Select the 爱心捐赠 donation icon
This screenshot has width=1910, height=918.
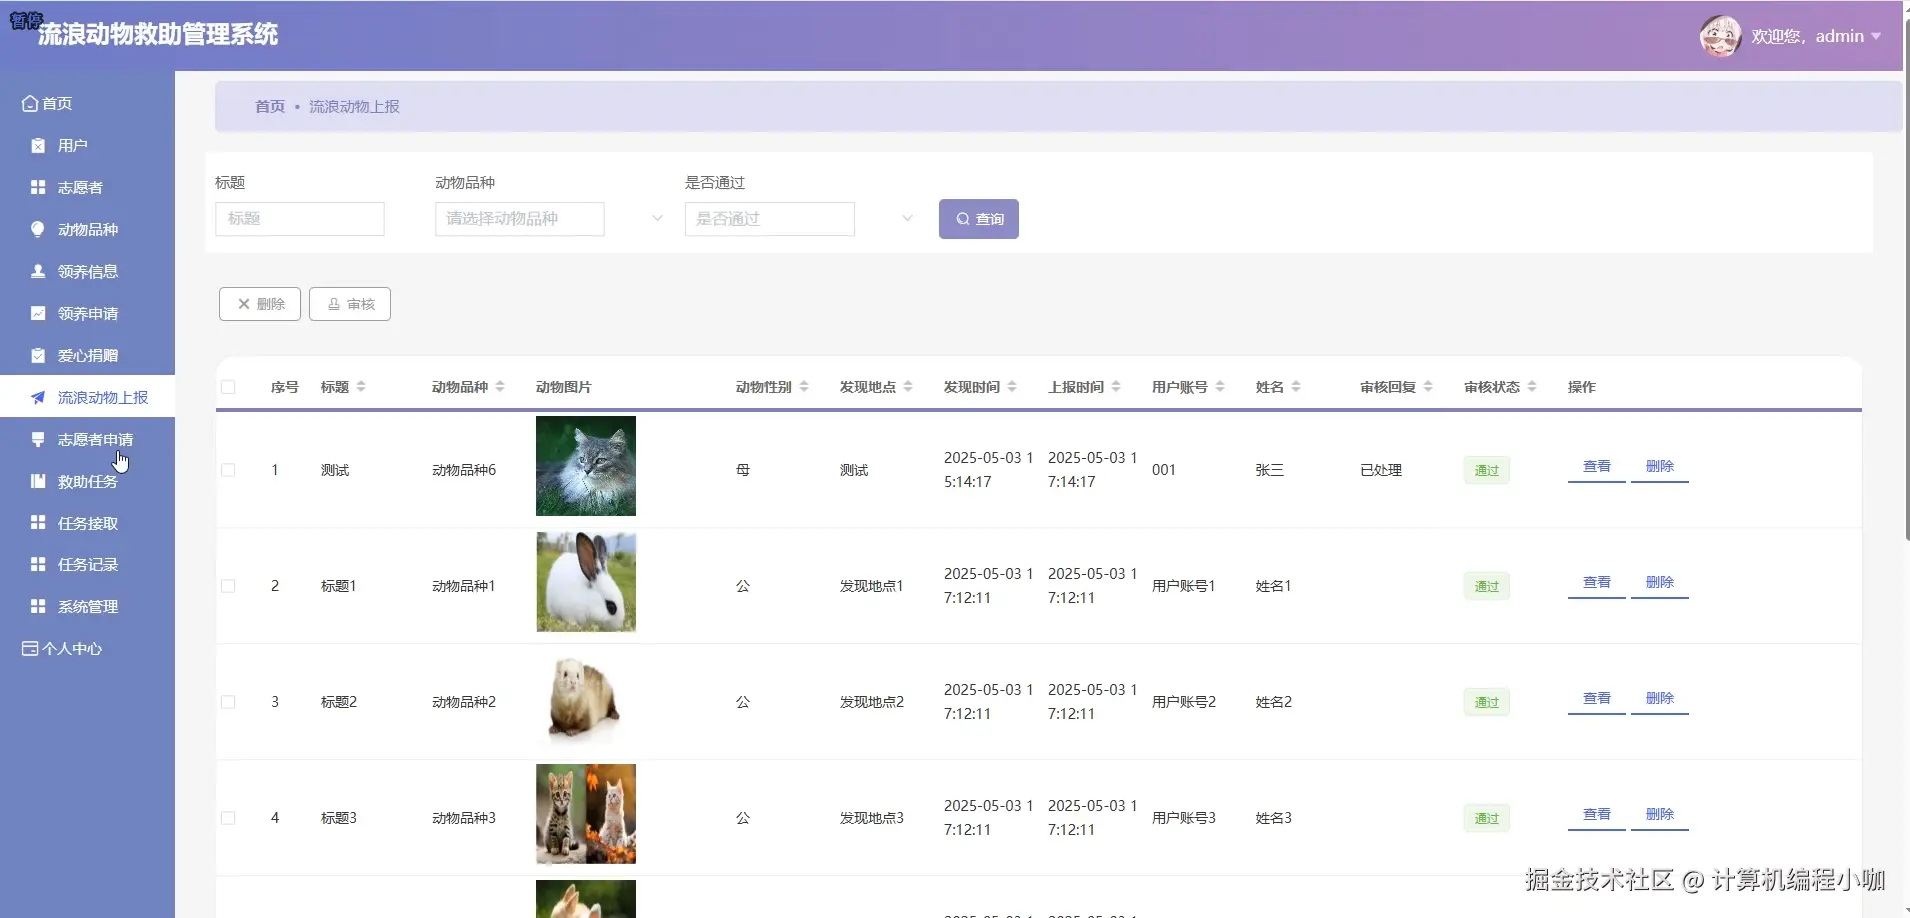pos(37,354)
